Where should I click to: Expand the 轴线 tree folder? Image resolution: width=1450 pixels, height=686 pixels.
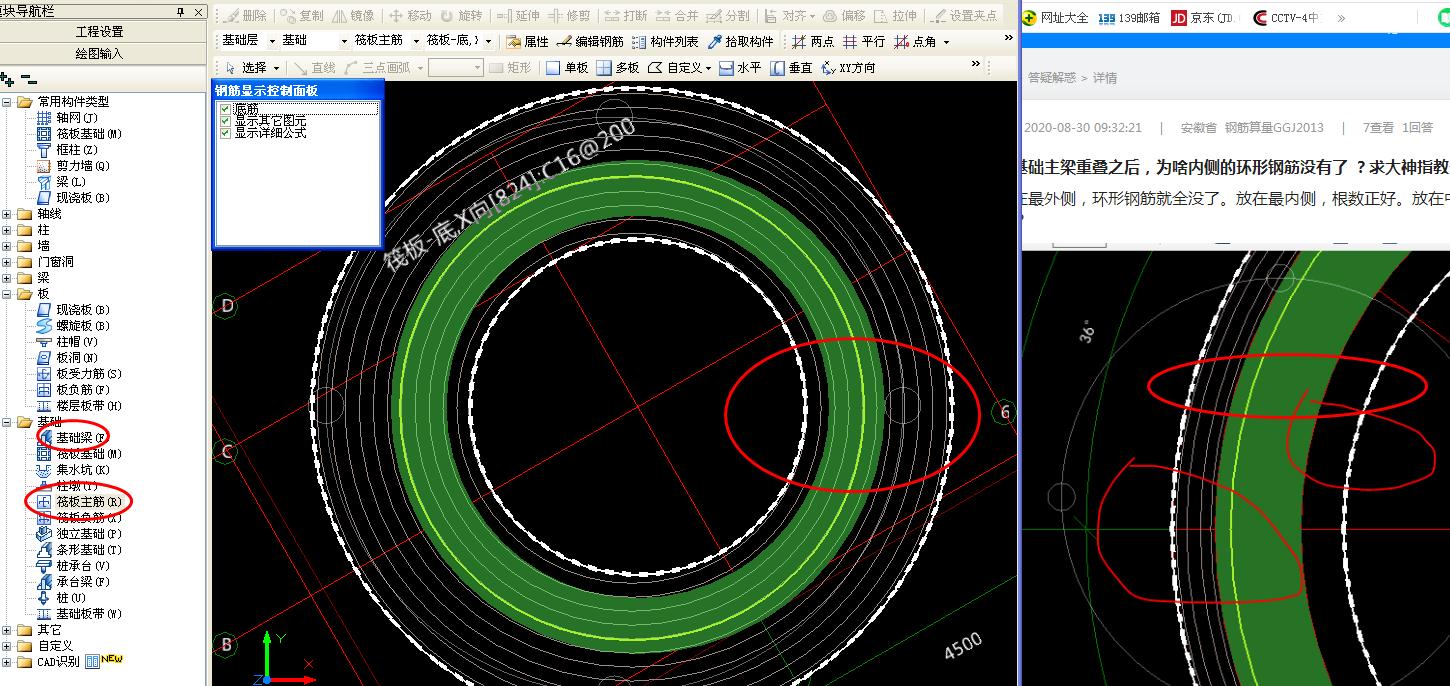pos(8,214)
